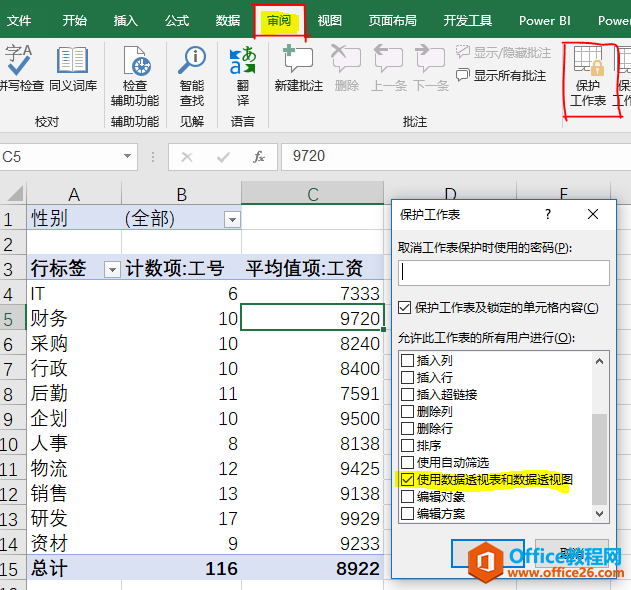This screenshot has width=631, height=590.
Task: Check the Delete columns (删除列) option
Action: (408, 411)
